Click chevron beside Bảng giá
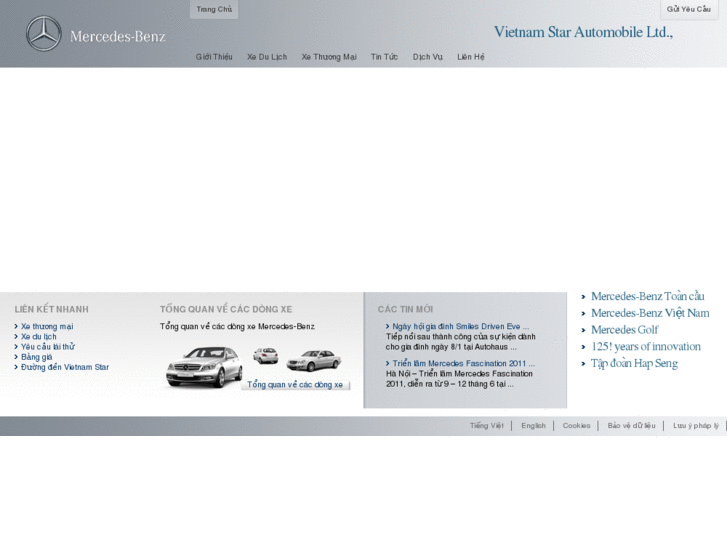727x545 pixels. click(16, 357)
